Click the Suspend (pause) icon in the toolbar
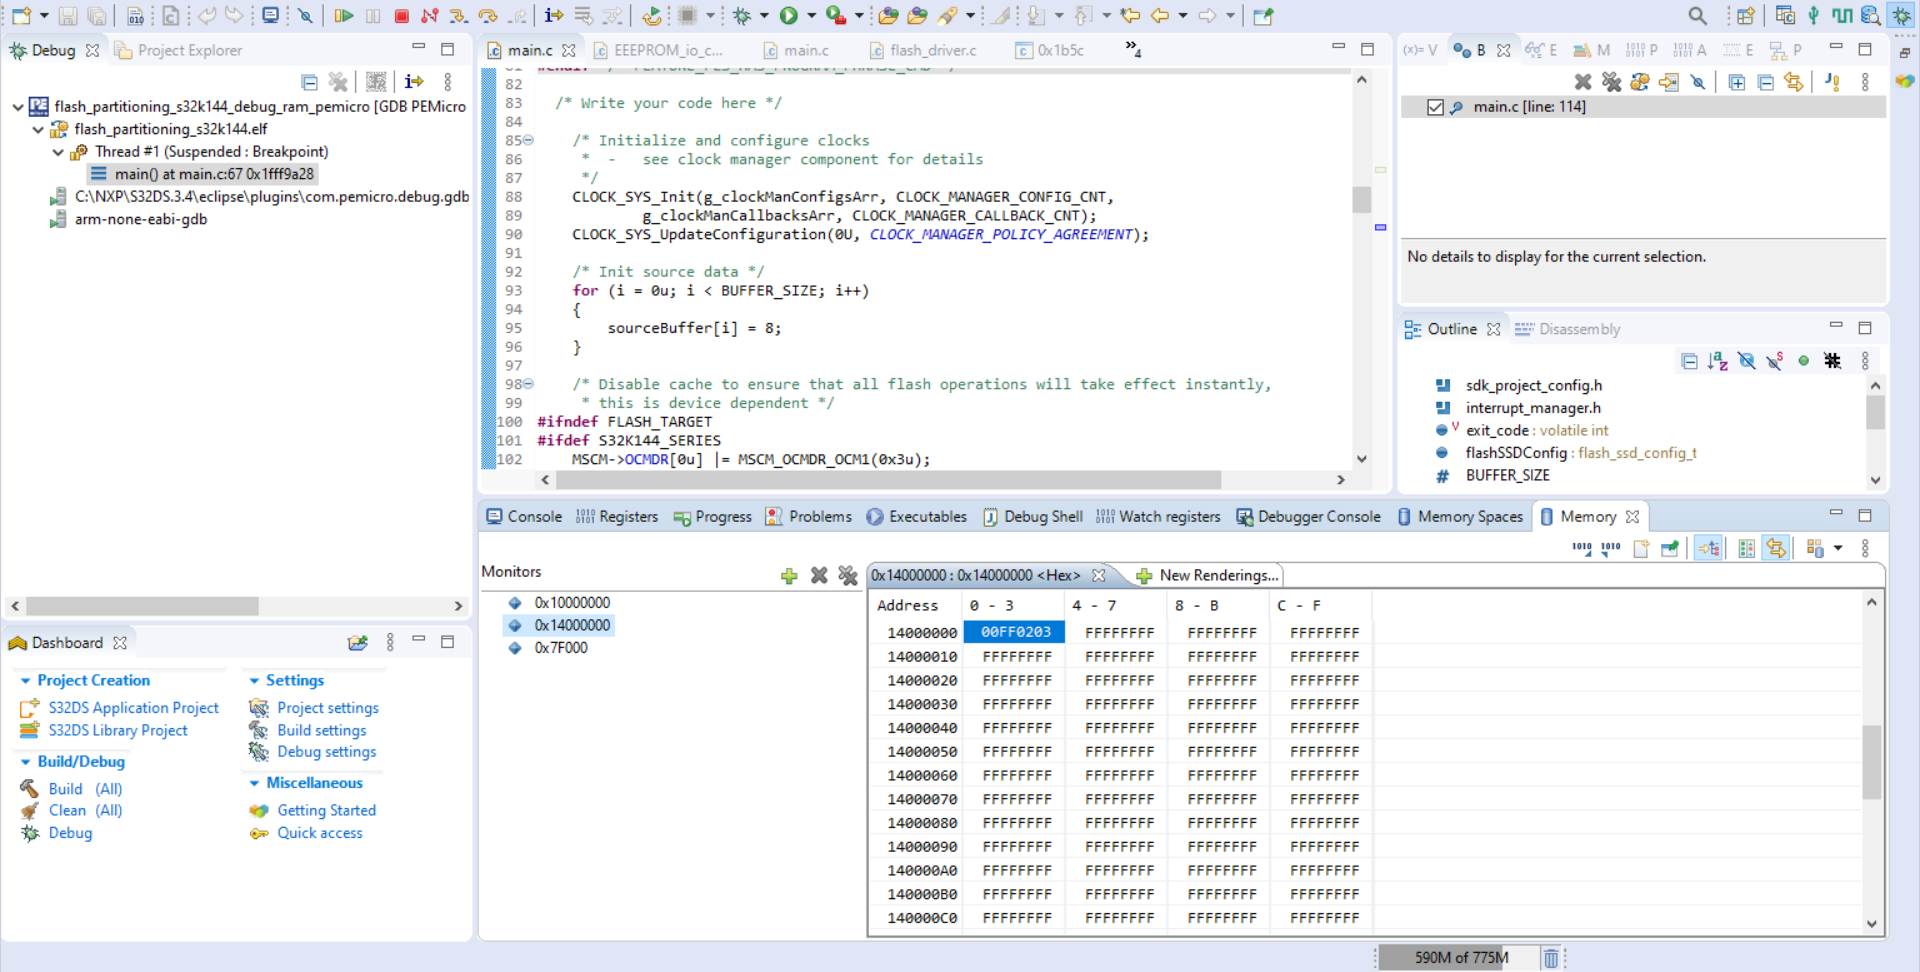The width and height of the screenshot is (1920, 972). (372, 16)
